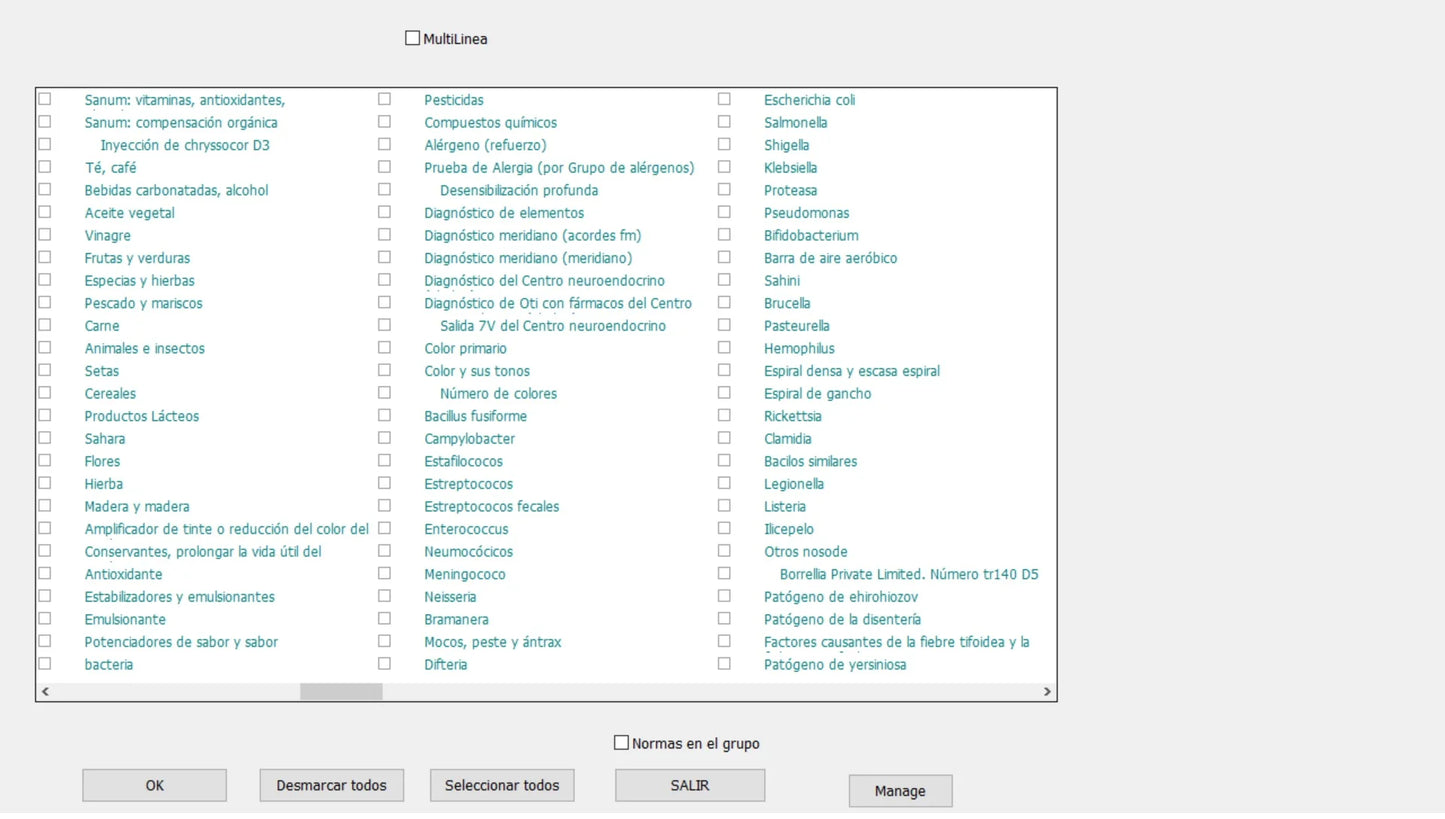Screen dimensions: 1445x819
Task: Tick the Pesticidas checkbox
Action: (384, 99)
